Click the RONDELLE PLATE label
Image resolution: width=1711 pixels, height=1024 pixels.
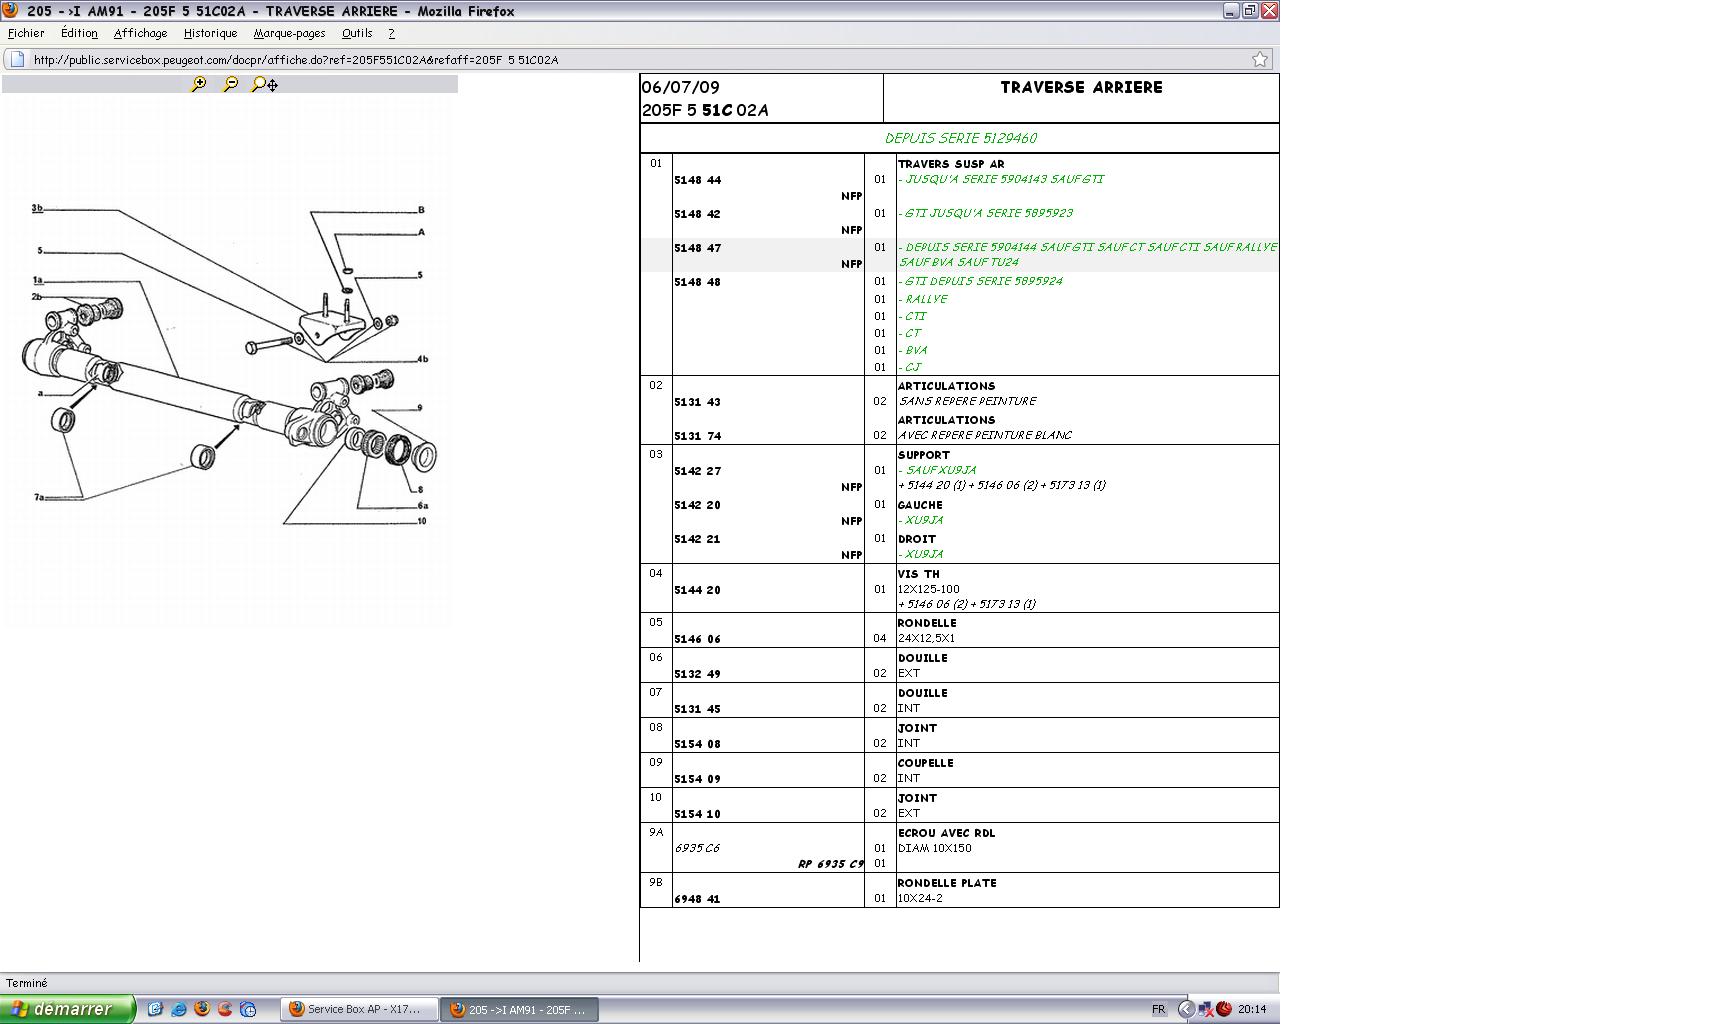946,884
